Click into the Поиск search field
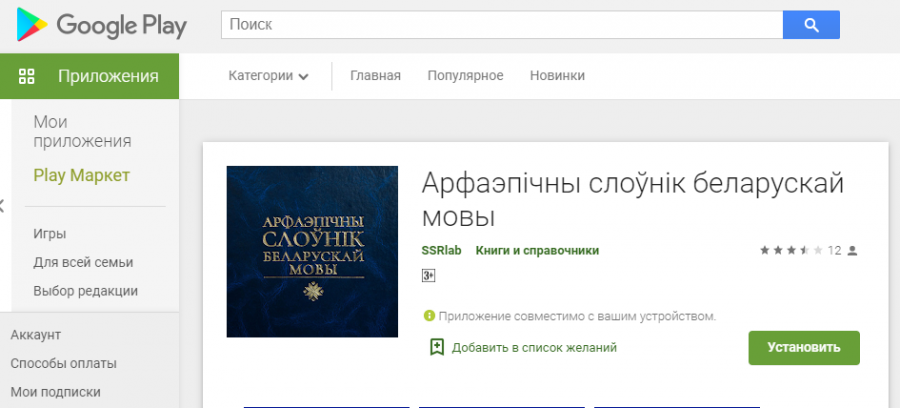The width and height of the screenshot is (900, 408). pyautogui.click(x=502, y=25)
